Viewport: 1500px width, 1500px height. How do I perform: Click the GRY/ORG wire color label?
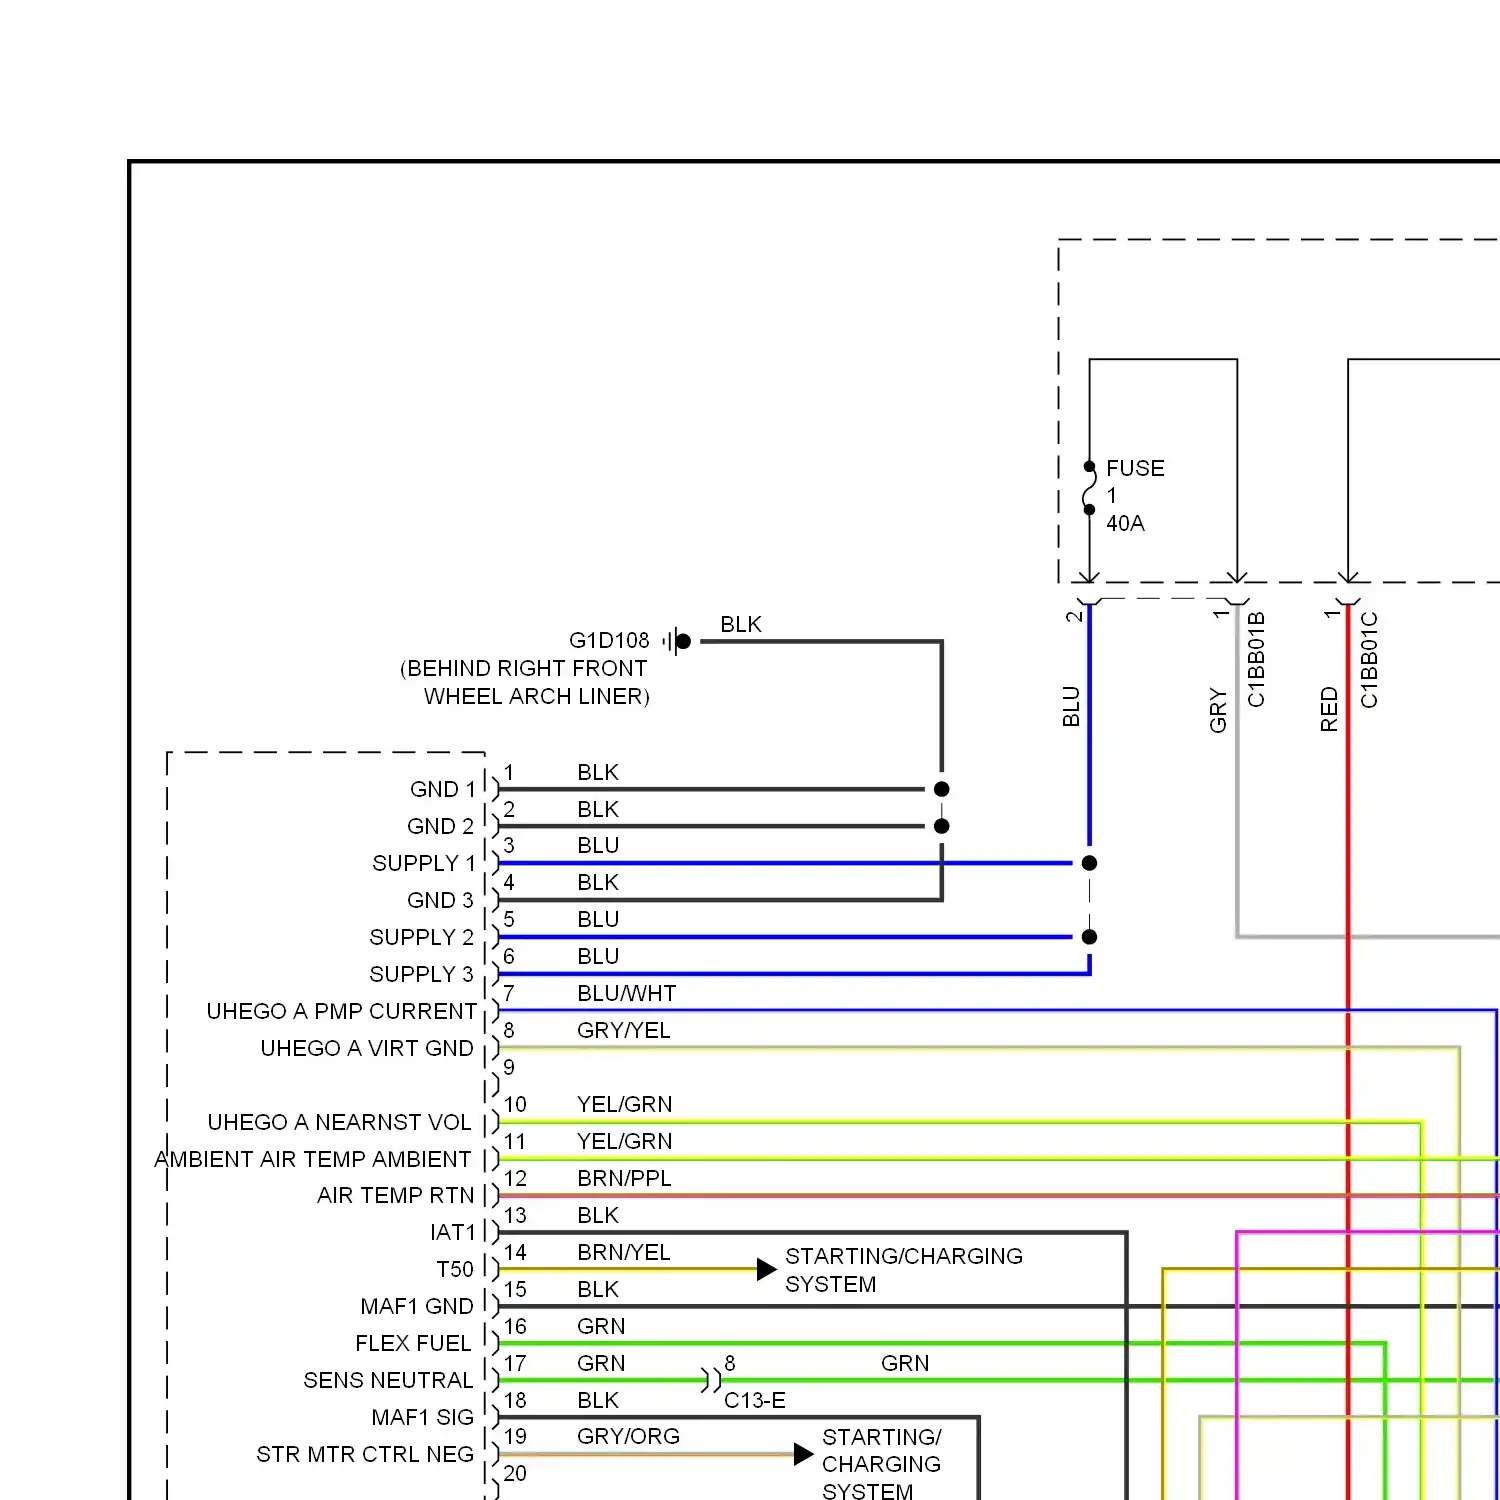[628, 1436]
